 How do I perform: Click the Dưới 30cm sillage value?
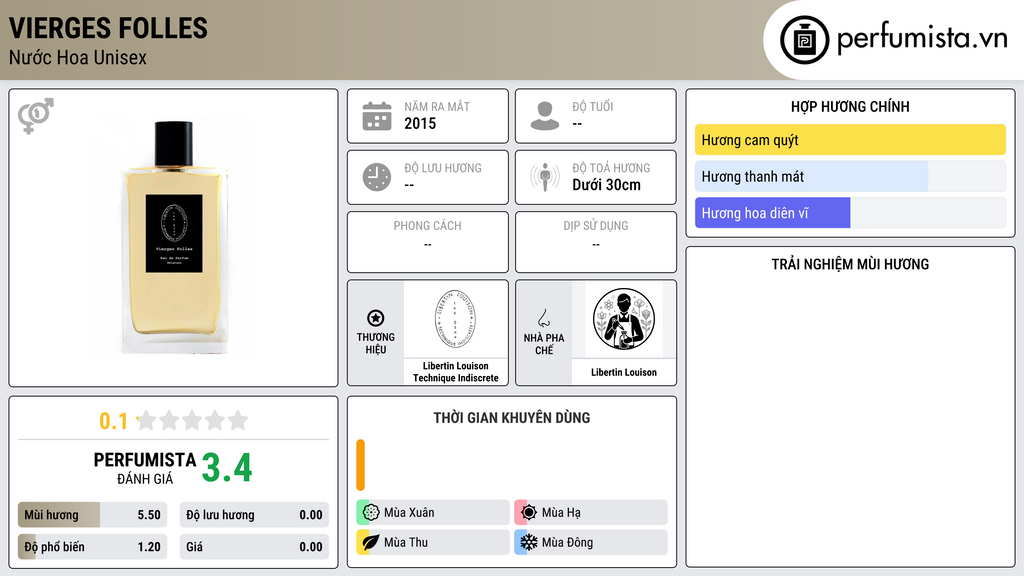pos(606,185)
